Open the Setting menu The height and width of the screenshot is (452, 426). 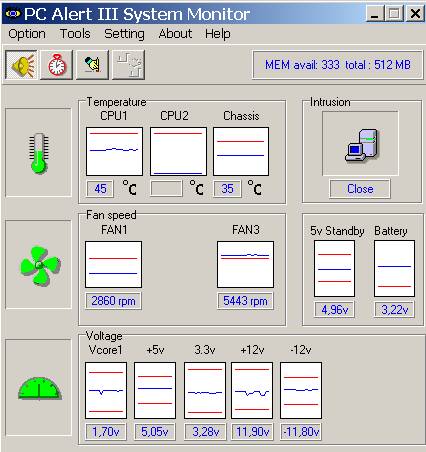[124, 34]
